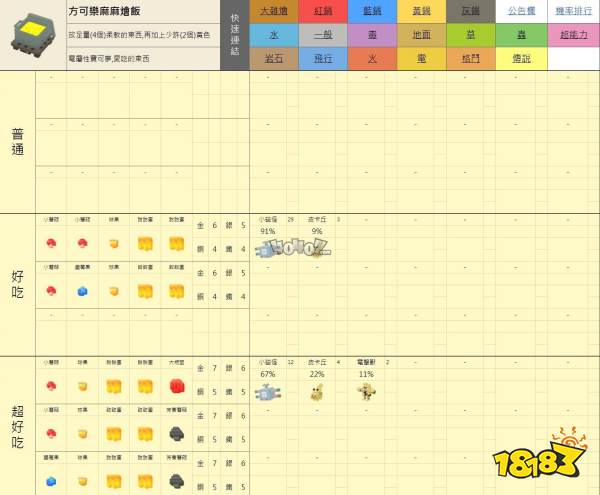Jump to the 草 grass type link

click(471, 35)
